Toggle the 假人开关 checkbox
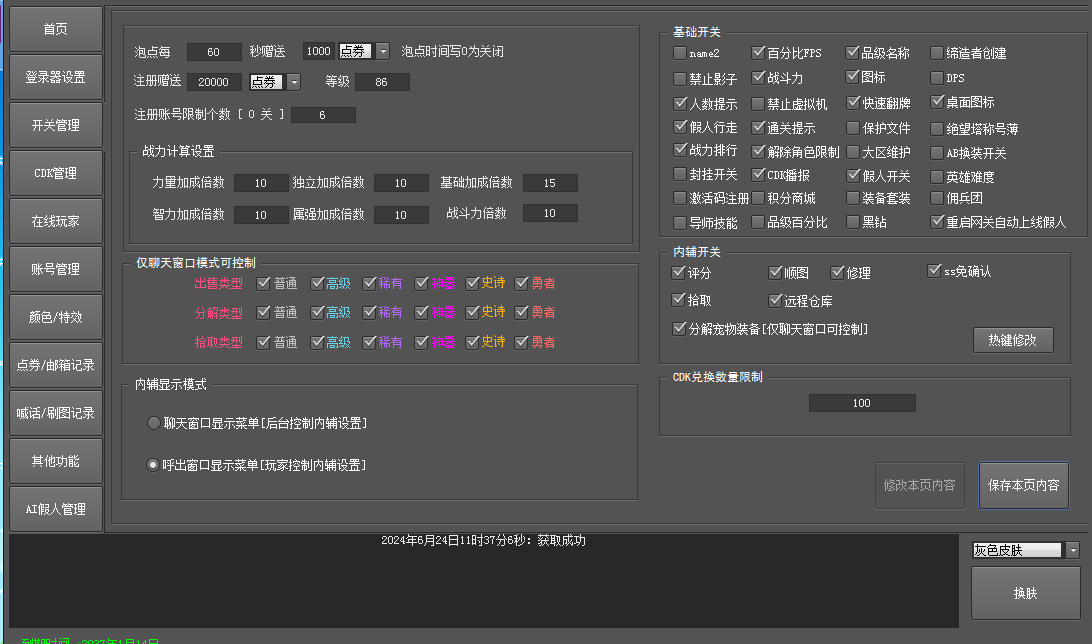Image resolution: width=1092 pixels, height=644 pixels. pos(853,175)
